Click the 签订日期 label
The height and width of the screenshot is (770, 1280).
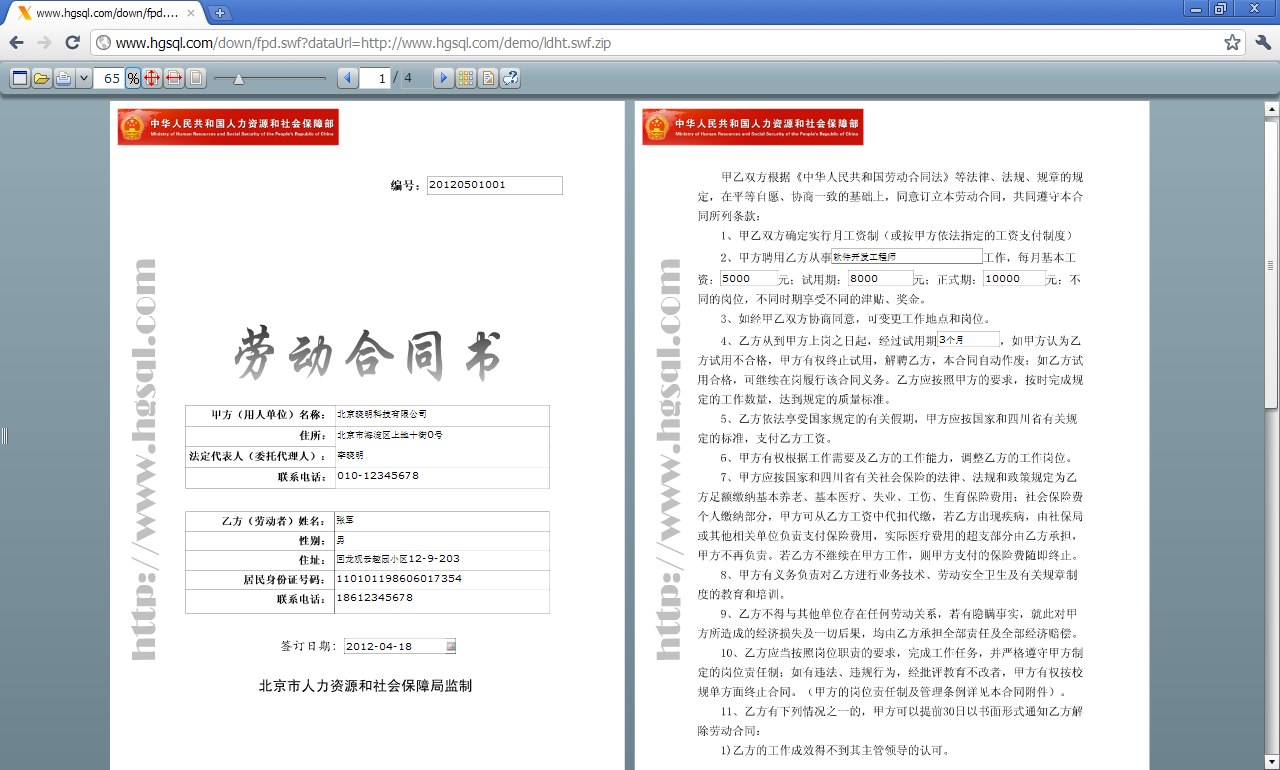[x=308, y=646]
